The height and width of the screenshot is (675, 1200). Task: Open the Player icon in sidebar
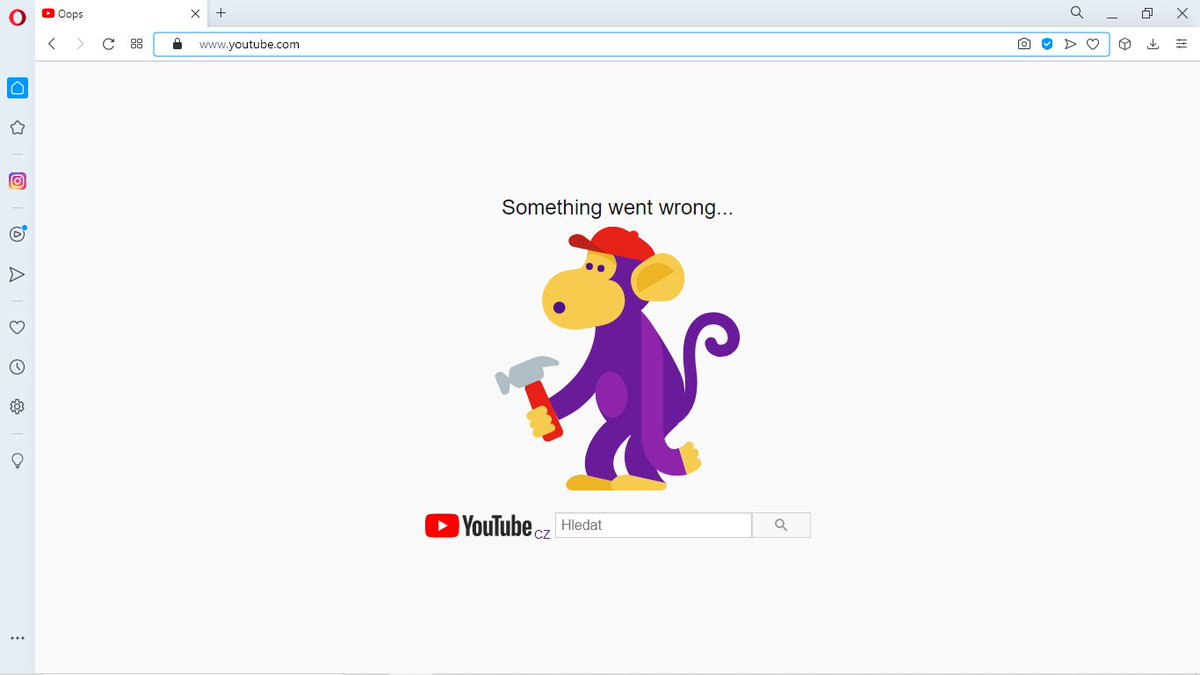pos(17,234)
